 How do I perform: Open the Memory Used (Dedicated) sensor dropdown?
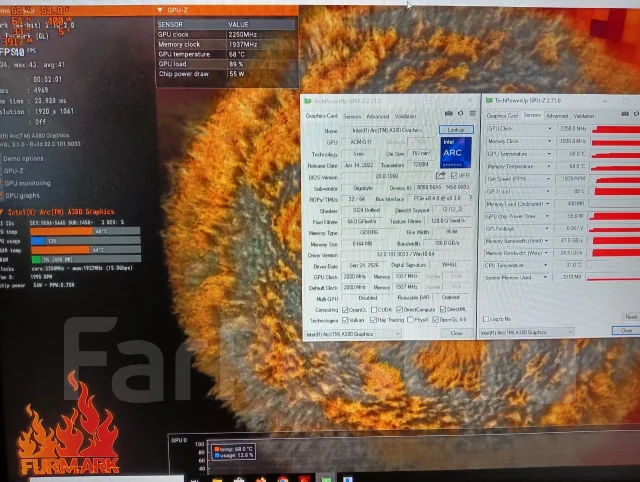click(548, 203)
